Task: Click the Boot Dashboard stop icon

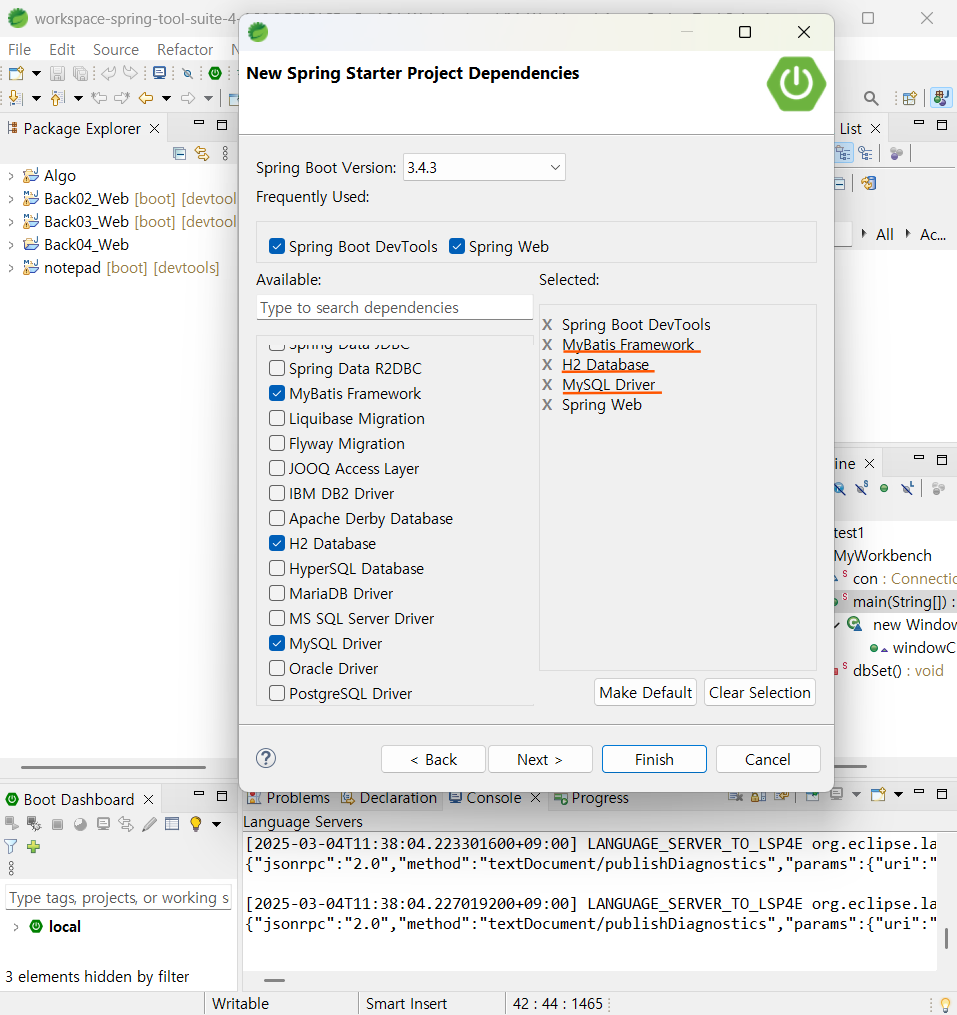Action: 57,824
